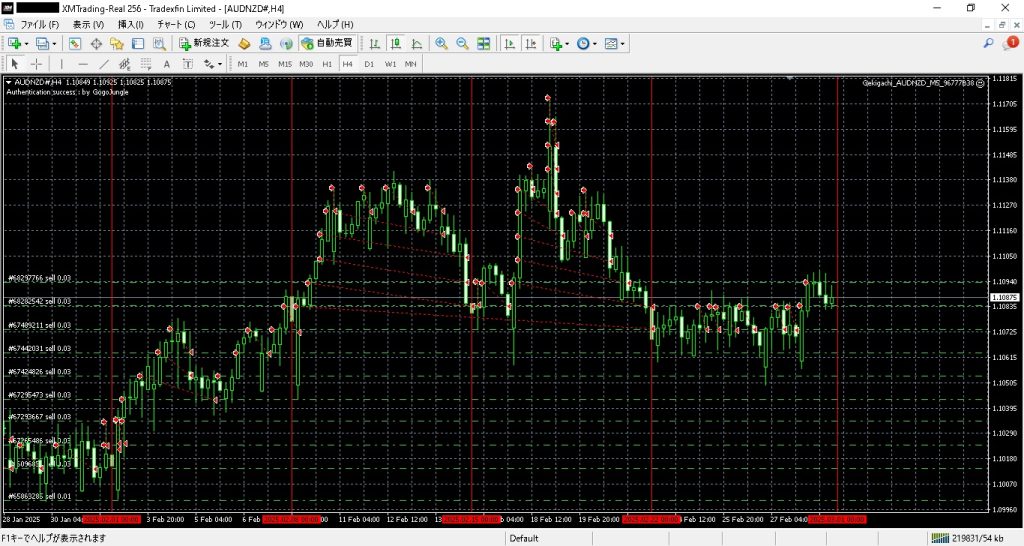Pick the vertical line drawing tool
1024x546 pixels.
[61, 64]
